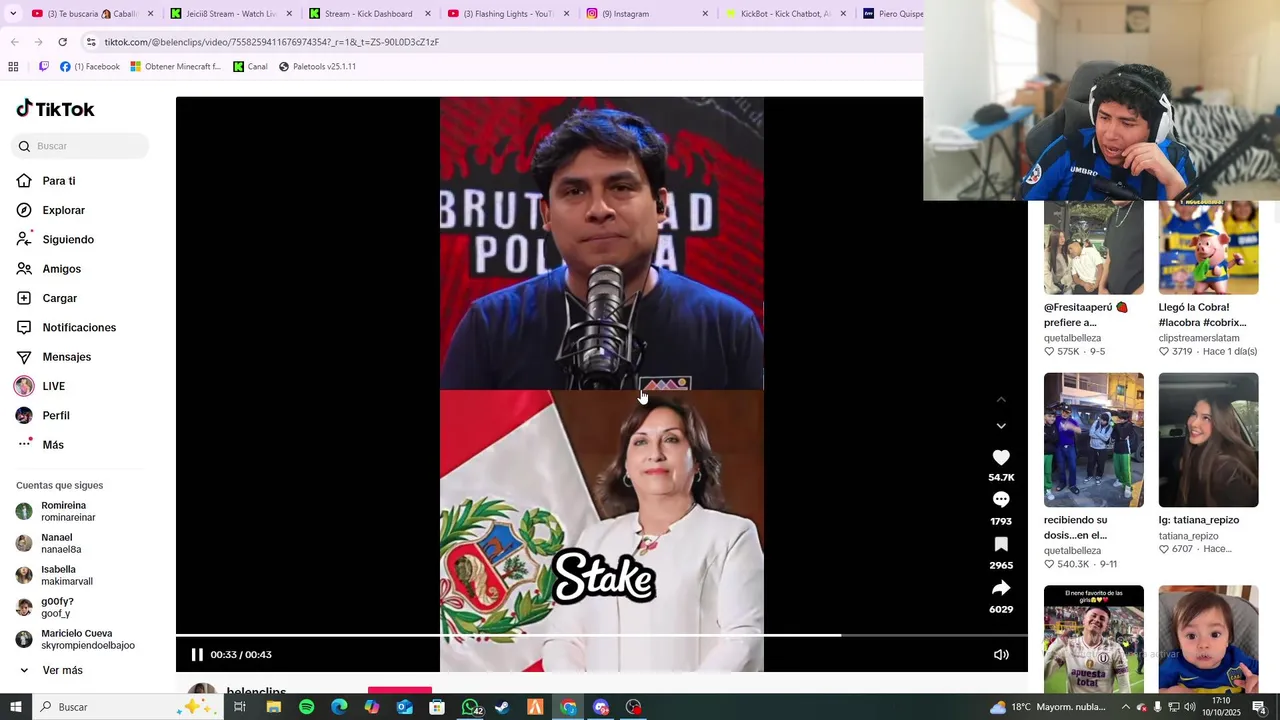The width and height of the screenshot is (1280, 720).
Task: Click the tatiana_repizo author name
Action: coord(1189,536)
